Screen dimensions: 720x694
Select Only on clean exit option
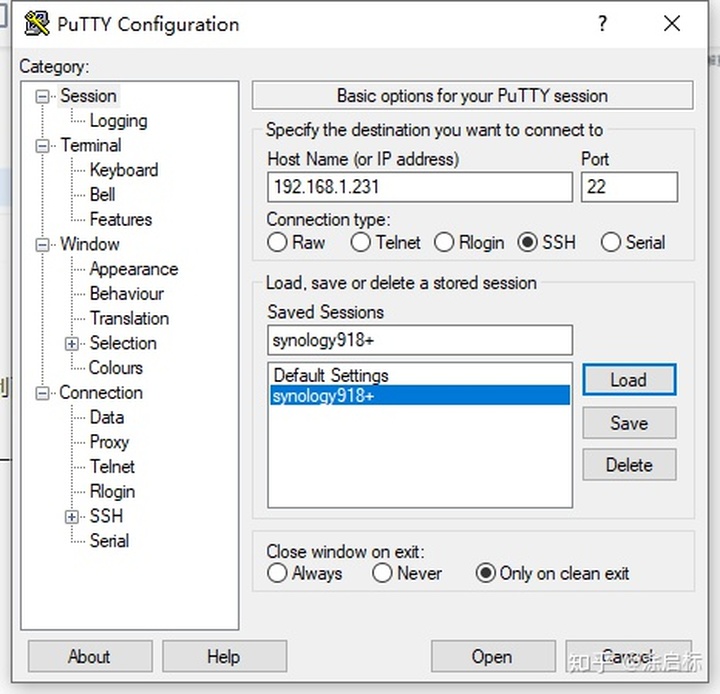coord(485,573)
